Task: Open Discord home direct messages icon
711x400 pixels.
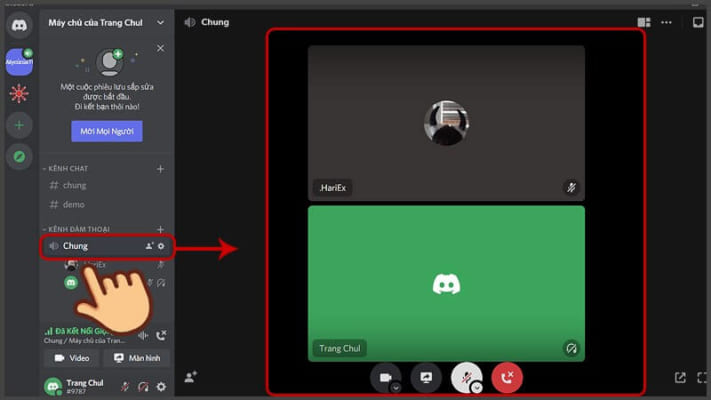Action: (x=19, y=25)
